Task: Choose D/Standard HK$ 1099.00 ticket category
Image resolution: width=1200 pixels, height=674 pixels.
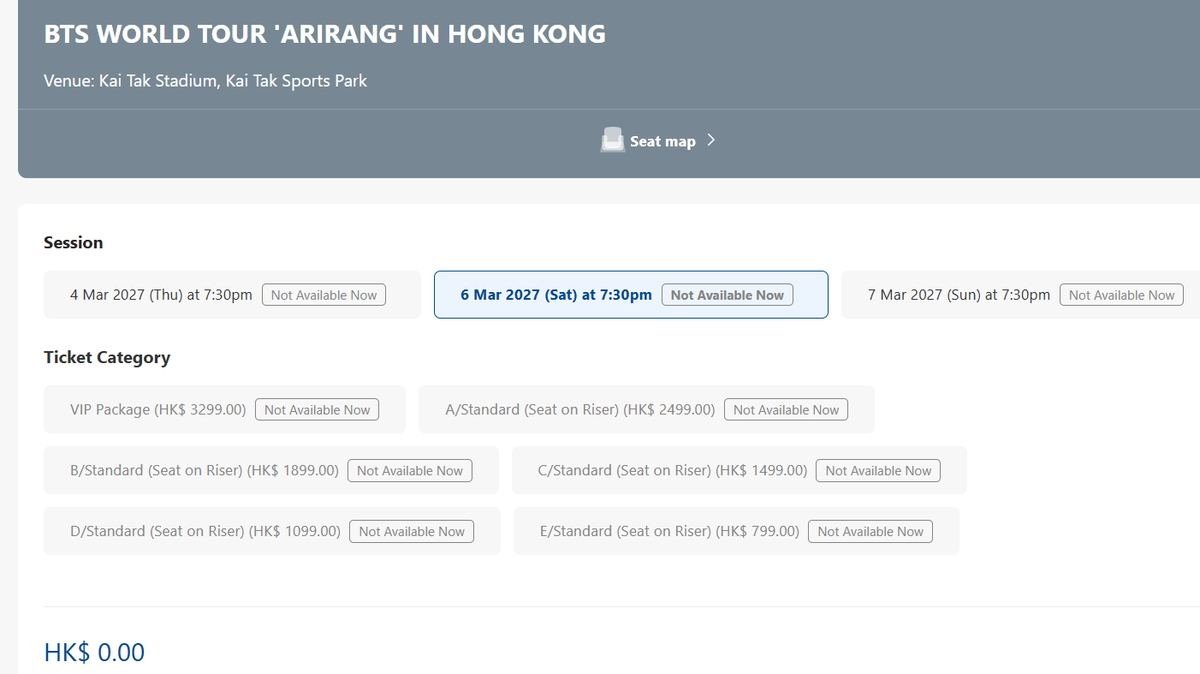Action: (272, 531)
